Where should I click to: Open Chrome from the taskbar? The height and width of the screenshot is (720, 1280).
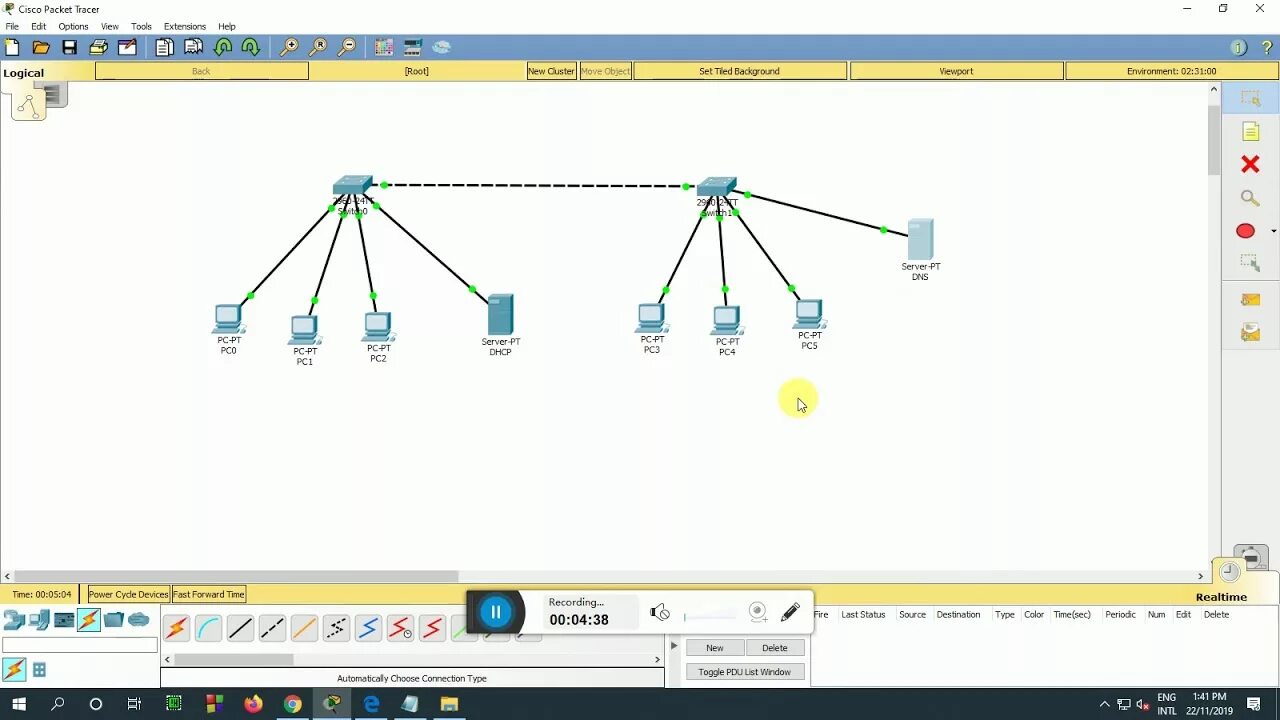click(292, 704)
